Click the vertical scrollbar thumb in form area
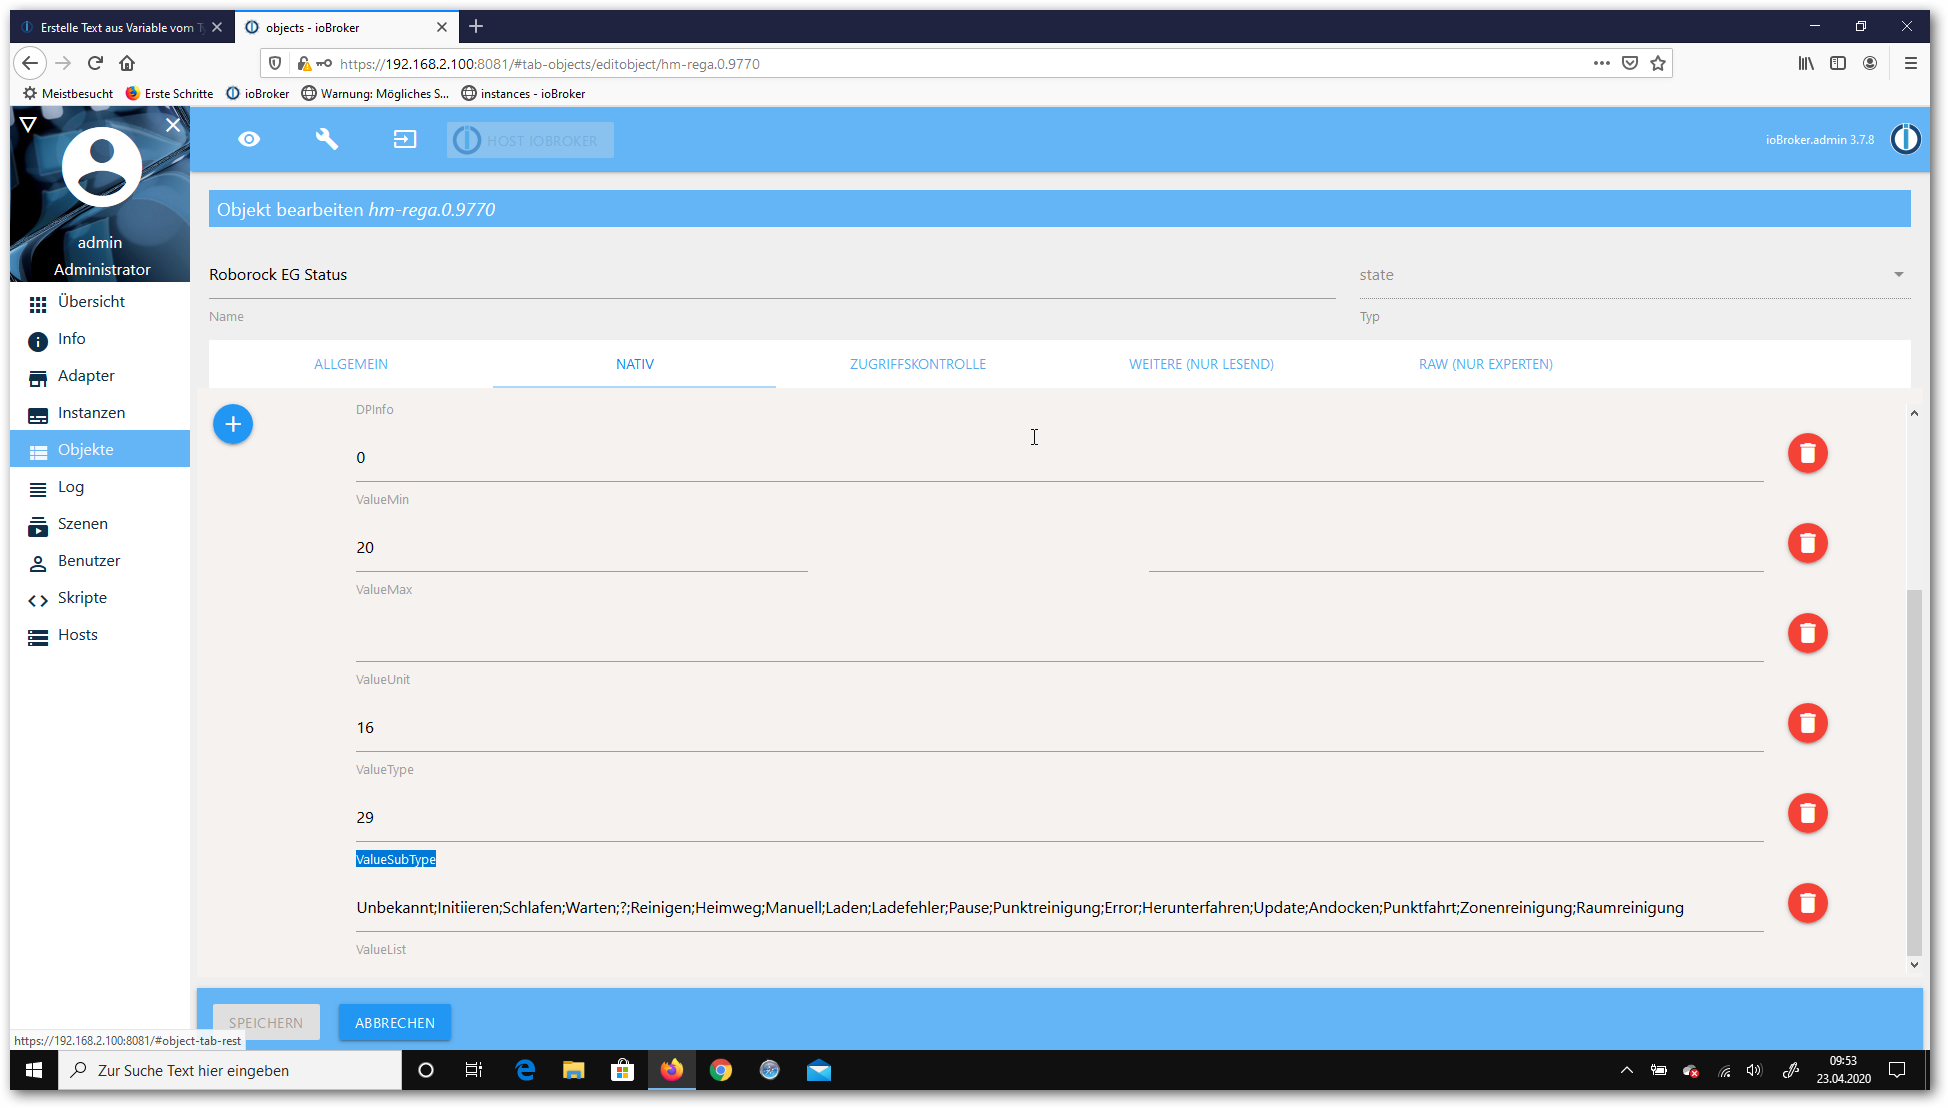This screenshot has width=1948, height=1108. 1913,770
